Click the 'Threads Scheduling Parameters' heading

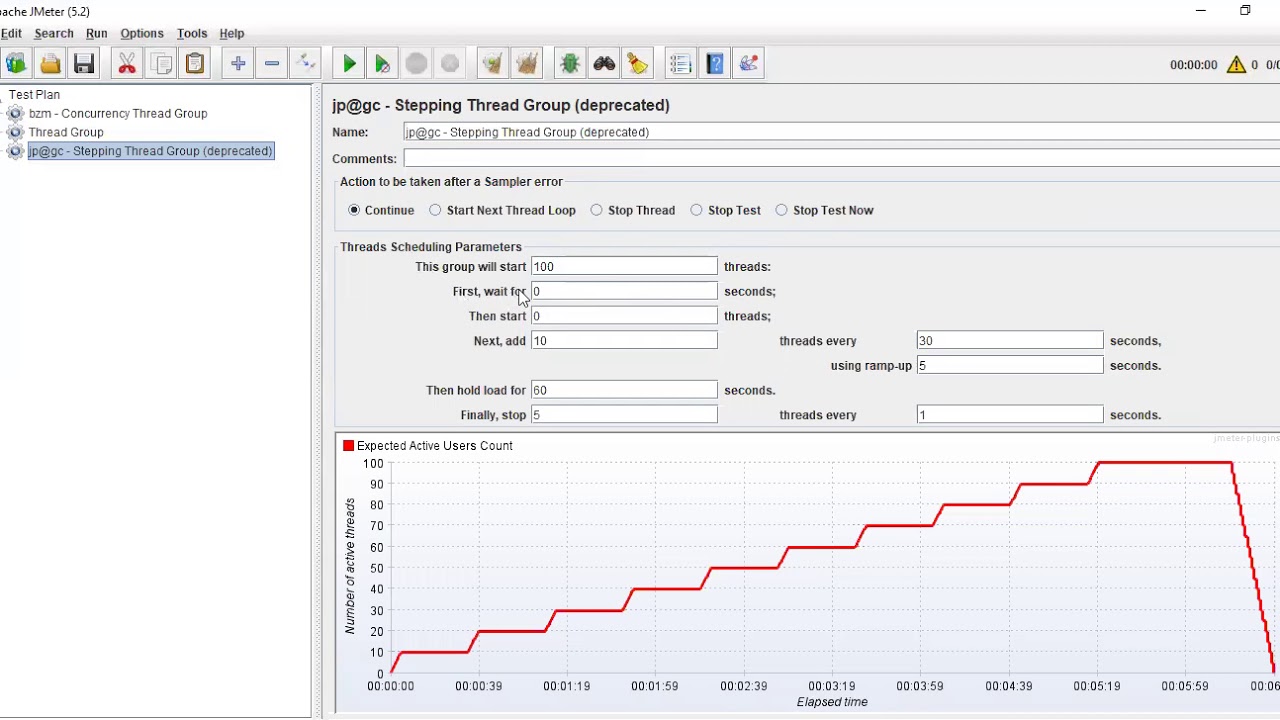point(431,247)
